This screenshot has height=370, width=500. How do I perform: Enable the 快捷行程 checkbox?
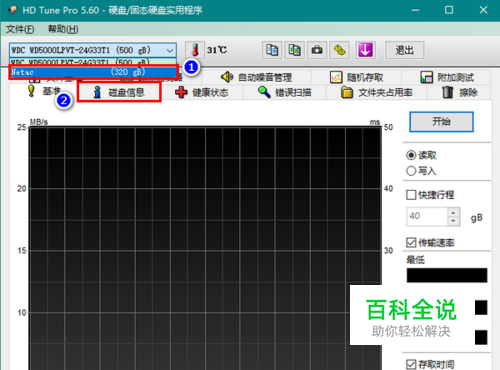(x=411, y=195)
